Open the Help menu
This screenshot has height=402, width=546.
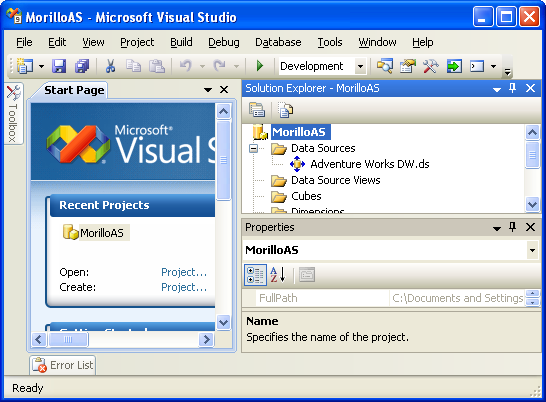click(x=423, y=42)
